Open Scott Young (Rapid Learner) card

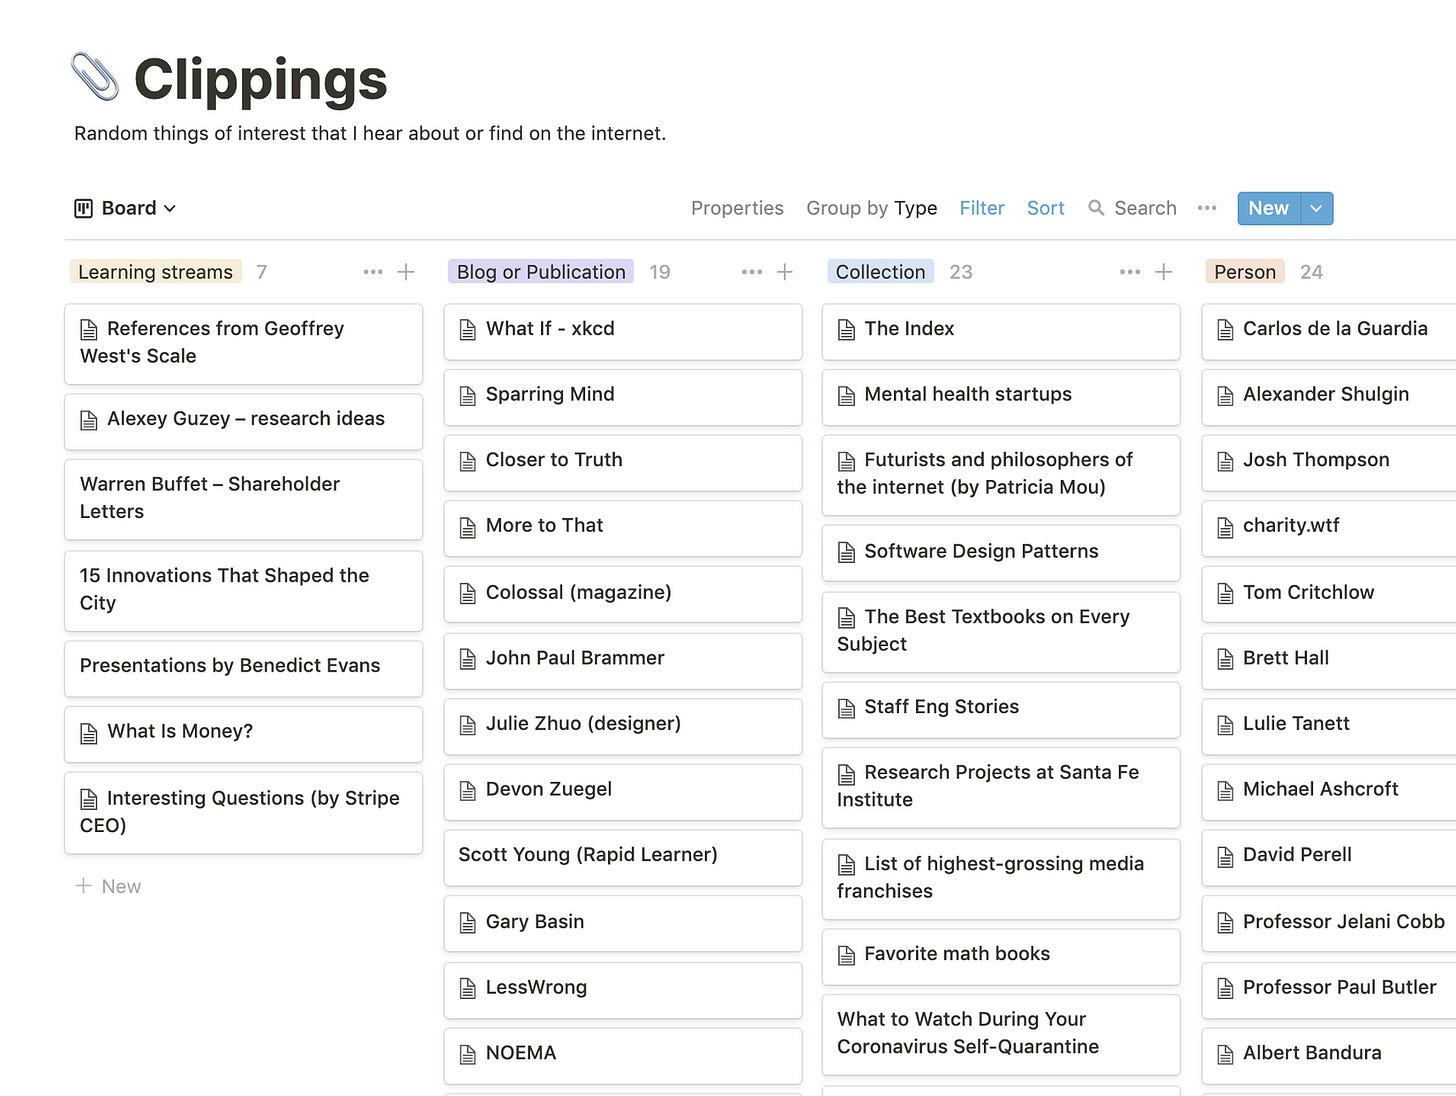click(622, 857)
